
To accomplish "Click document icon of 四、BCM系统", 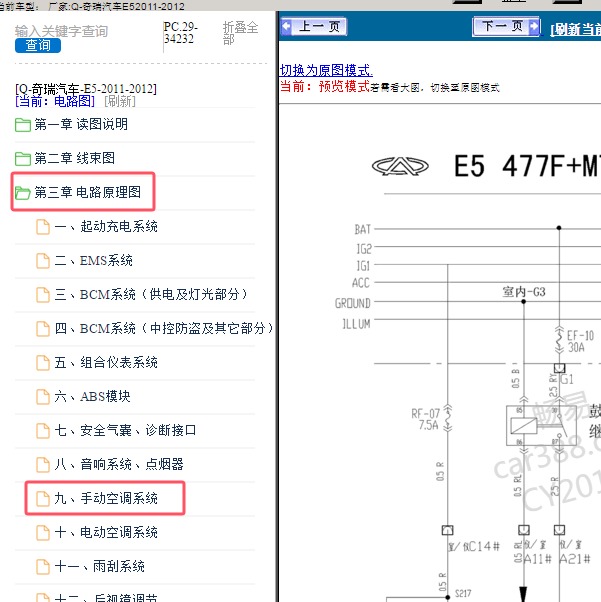I will tap(43, 328).
